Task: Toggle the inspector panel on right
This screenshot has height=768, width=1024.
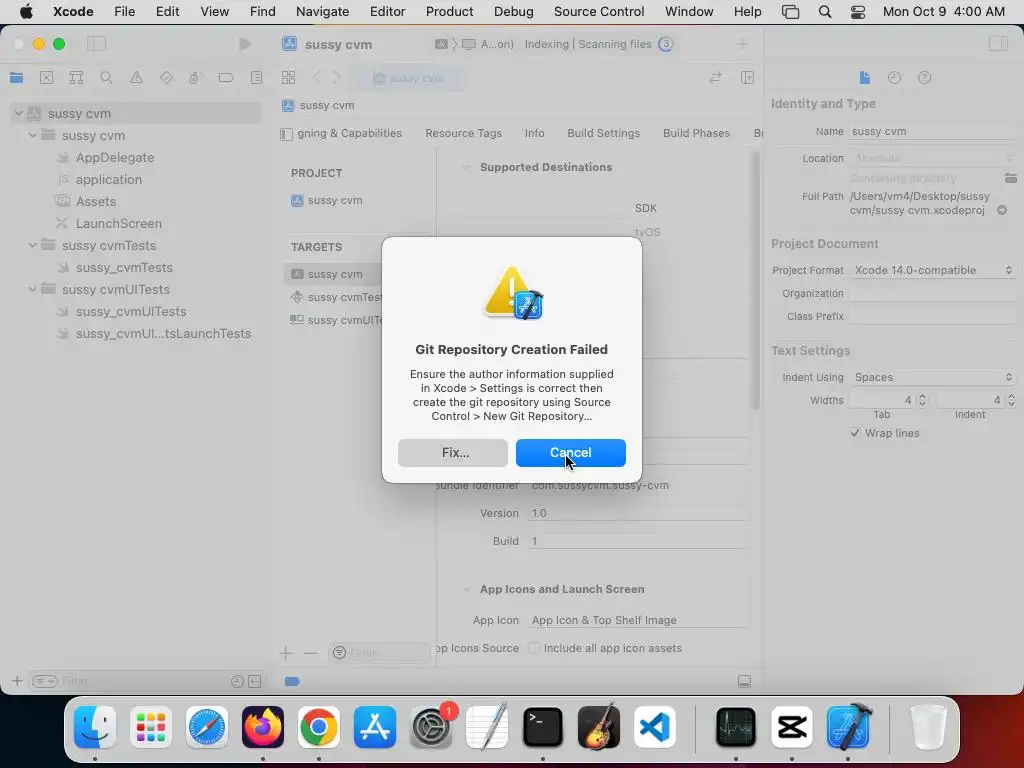Action: [x=998, y=44]
